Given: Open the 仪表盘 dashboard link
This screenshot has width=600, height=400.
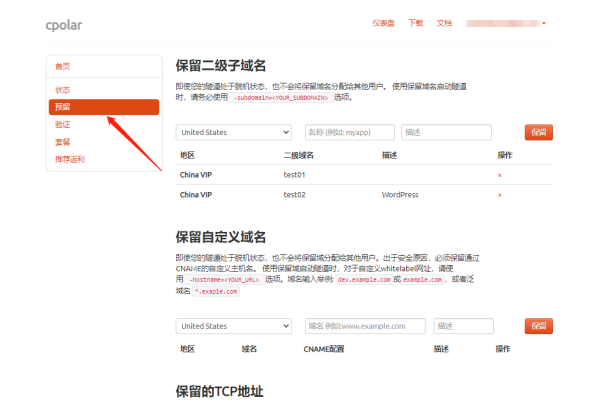Looking at the screenshot, I should [383, 23].
